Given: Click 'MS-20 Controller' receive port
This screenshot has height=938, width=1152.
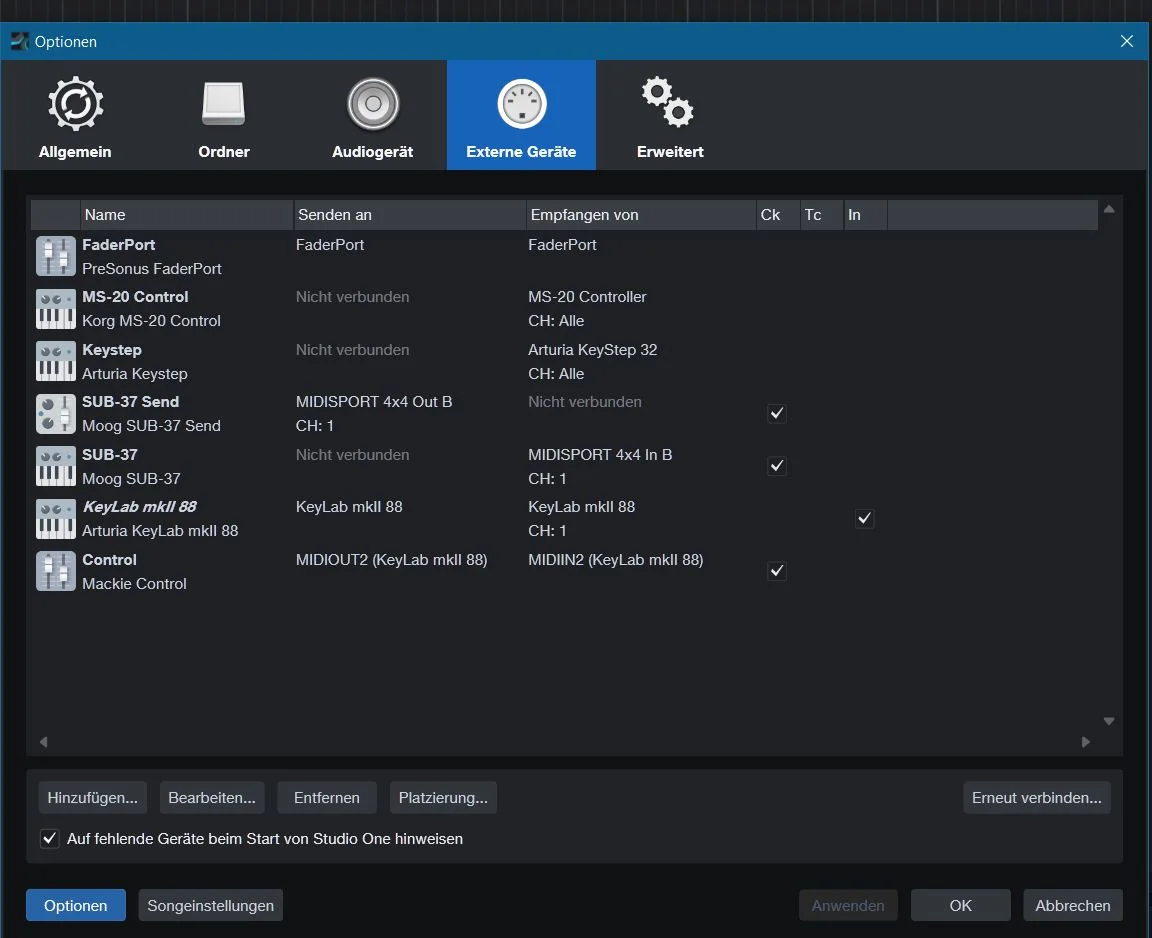Looking at the screenshot, I should coord(587,297).
